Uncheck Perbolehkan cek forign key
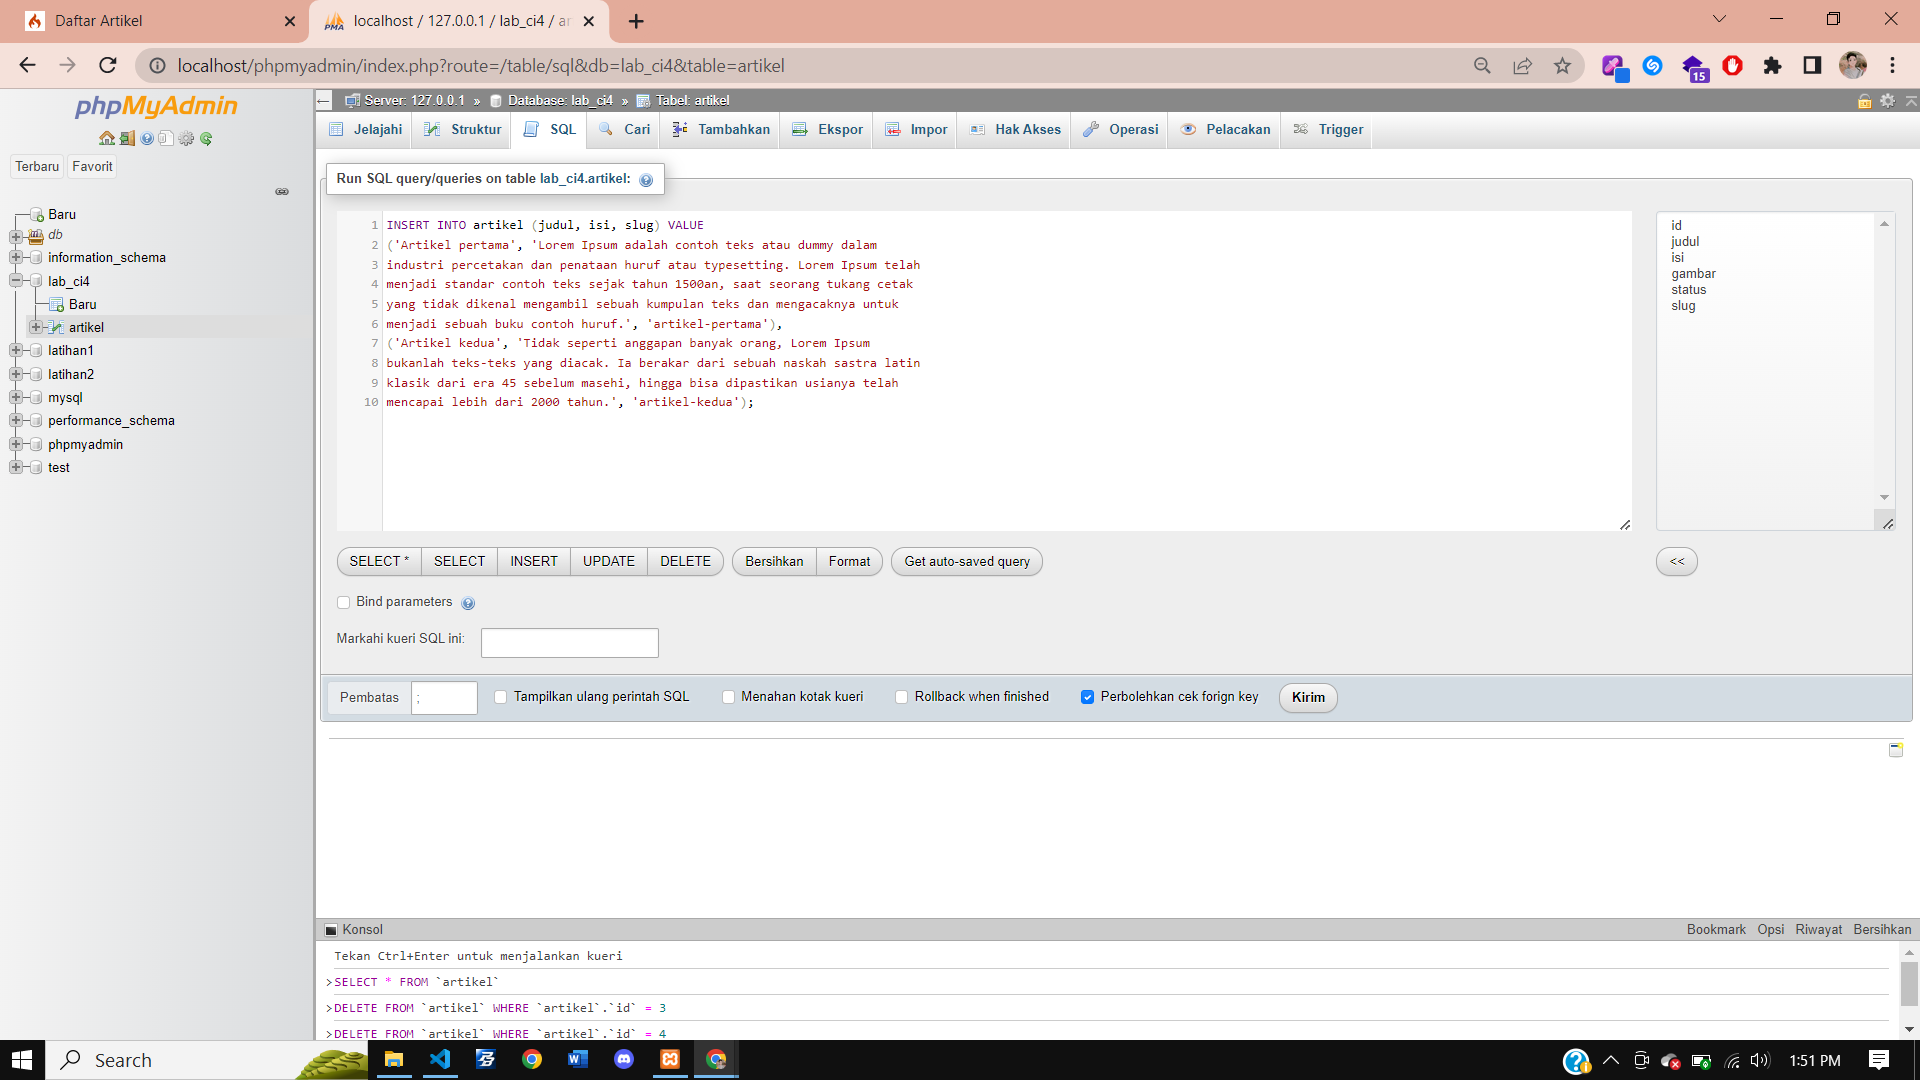This screenshot has width=1920, height=1080. [1087, 697]
